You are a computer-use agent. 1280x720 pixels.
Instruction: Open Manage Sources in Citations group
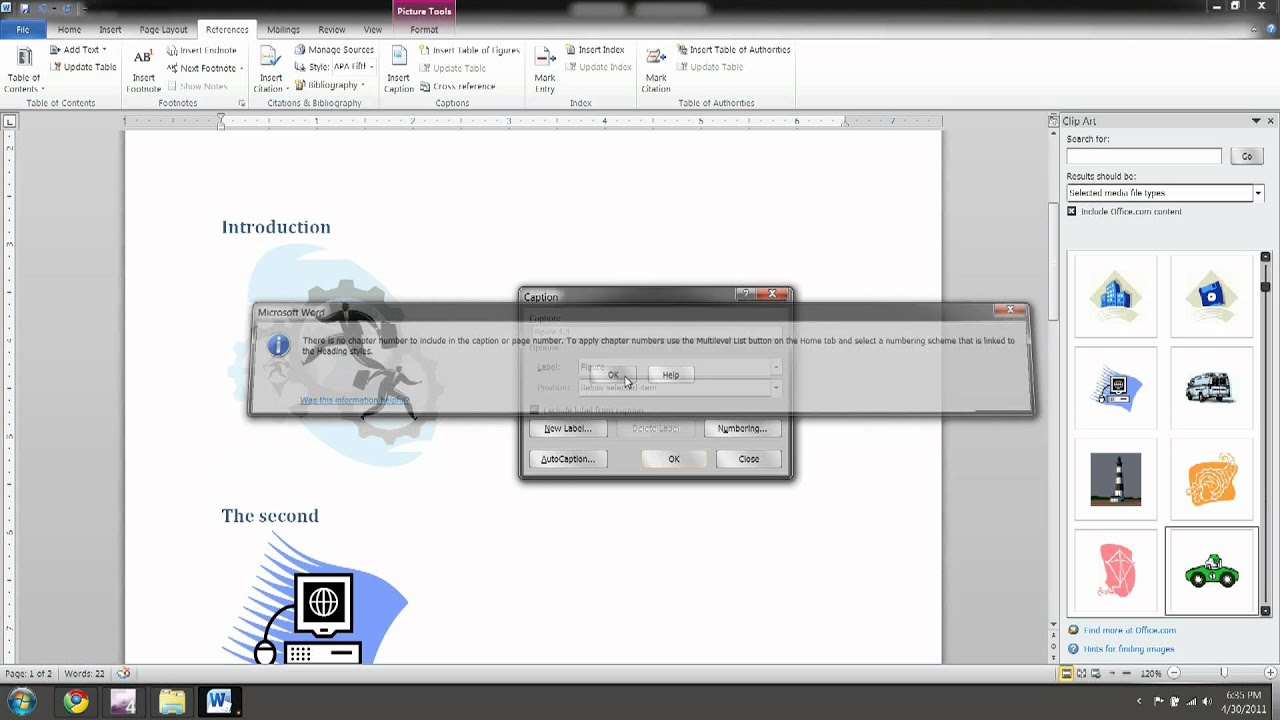point(334,50)
